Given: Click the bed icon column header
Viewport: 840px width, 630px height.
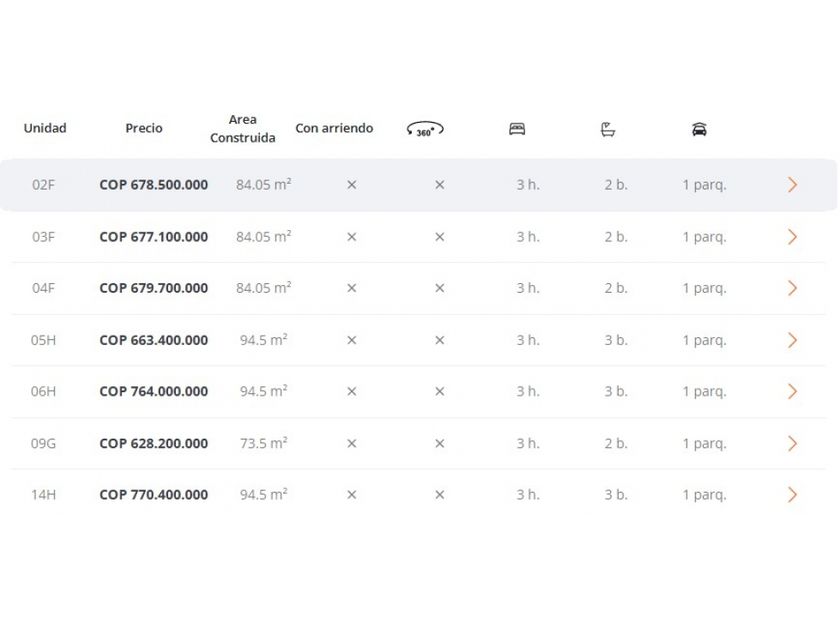Looking at the screenshot, I should point(517,129).
